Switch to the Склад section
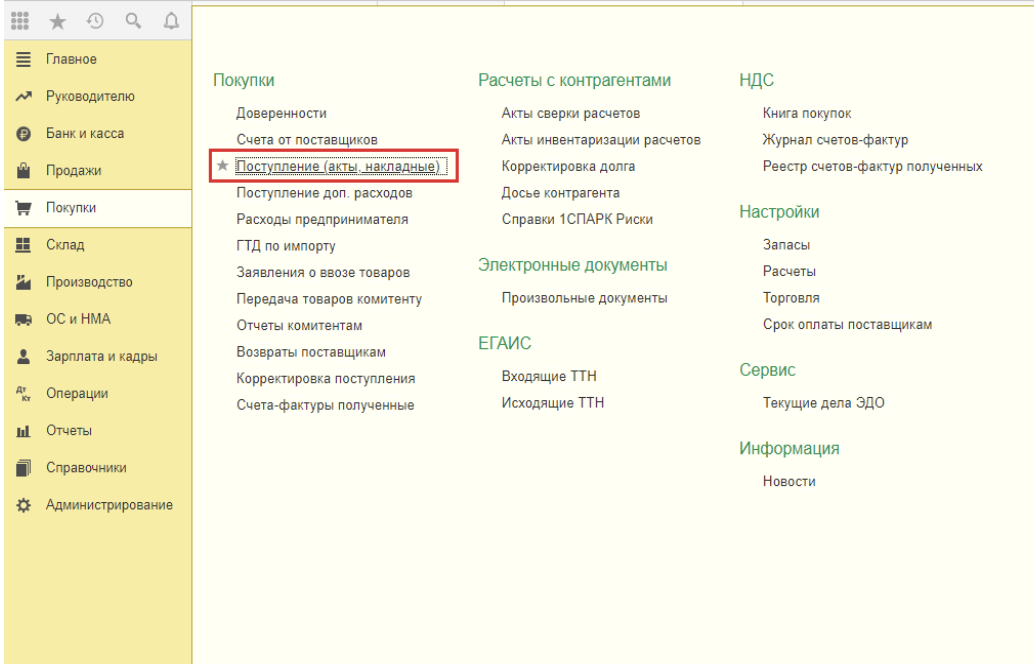The image size is (1034, 664). pos(65,245)
